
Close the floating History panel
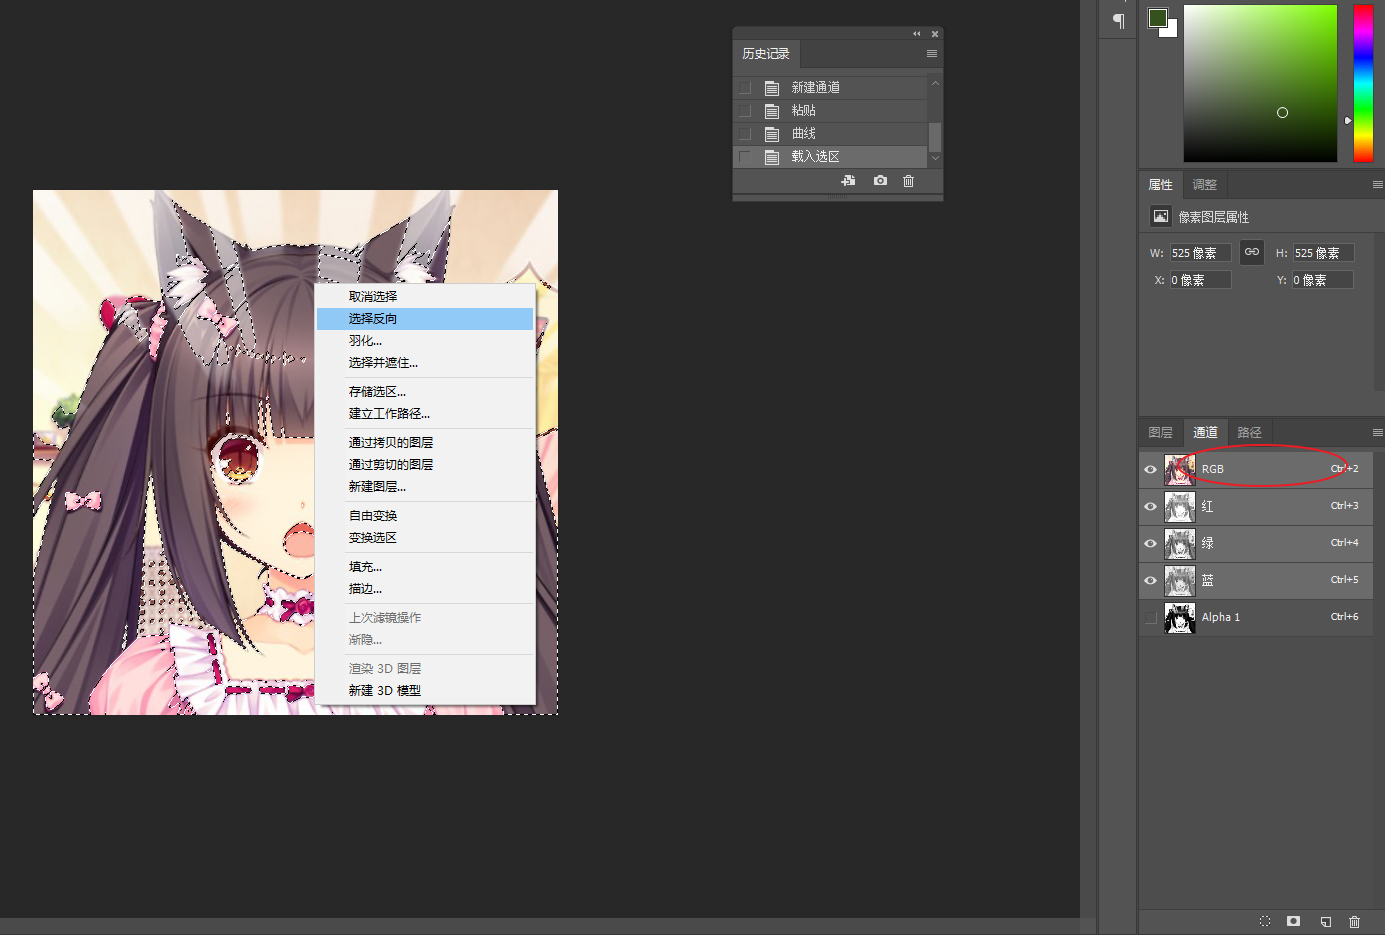click(x=935, y=34)
